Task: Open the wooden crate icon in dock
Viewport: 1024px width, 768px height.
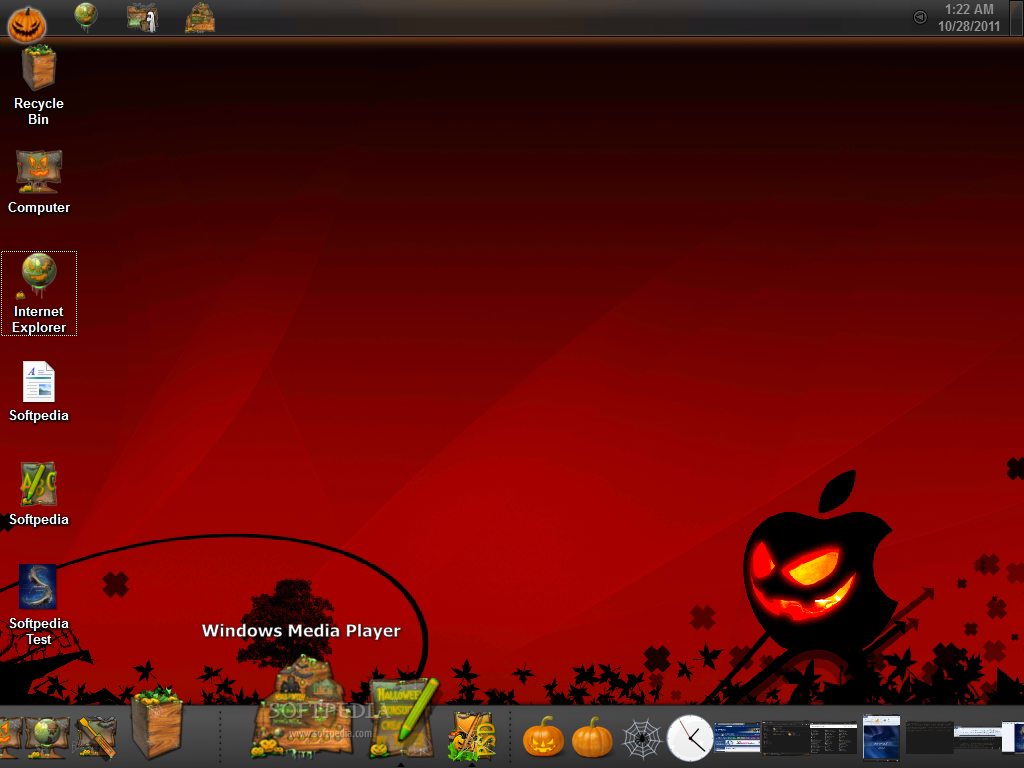Action: pos(157,724)
